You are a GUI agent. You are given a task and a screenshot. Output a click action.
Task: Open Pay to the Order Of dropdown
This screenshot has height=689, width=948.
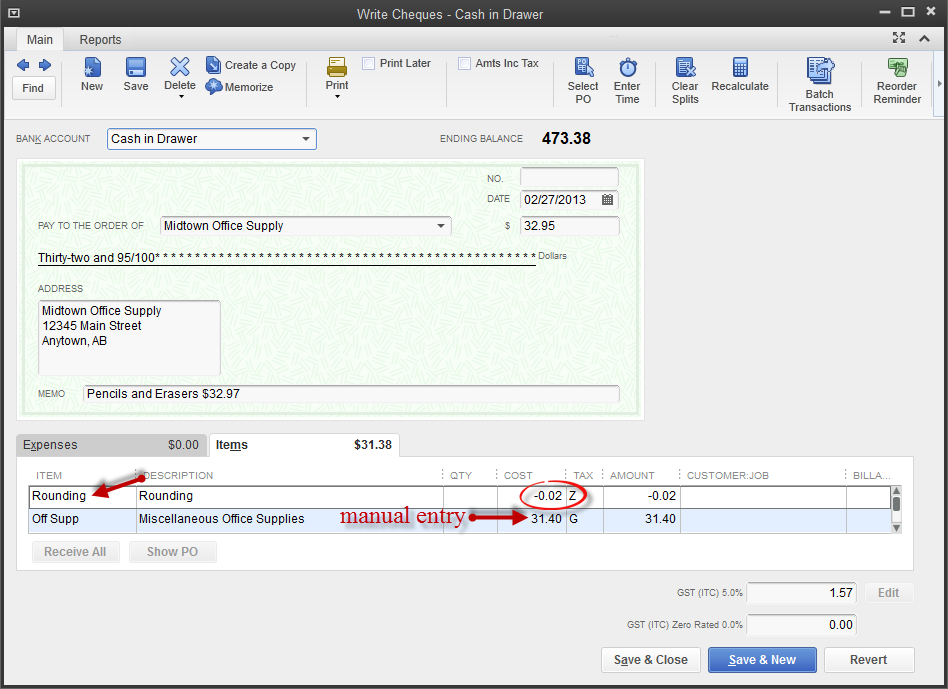pos(441,226)
